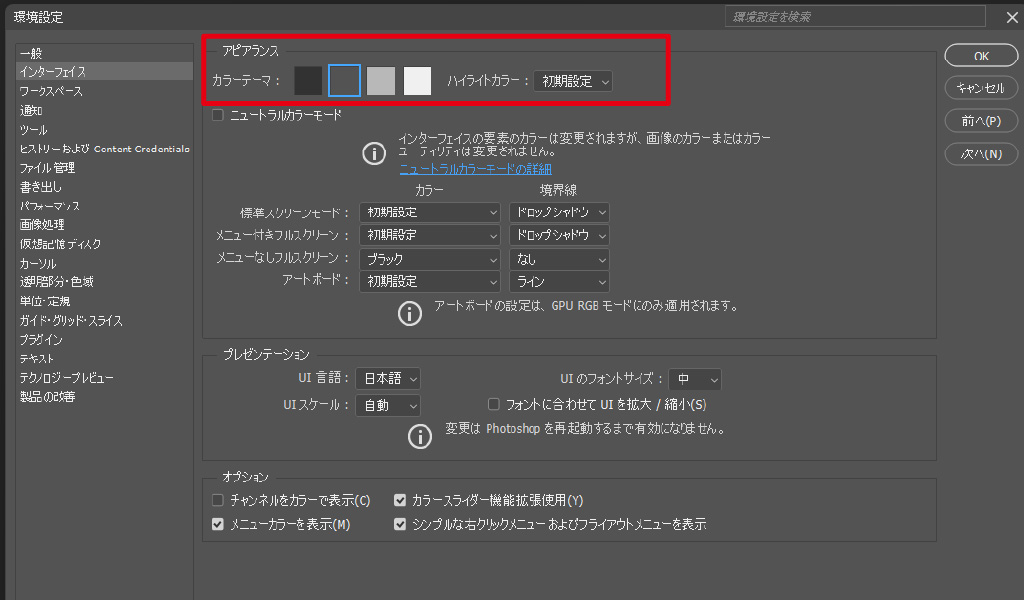Viewport: 1024px width, 600px height.
Task: Enable ニュートラルカラーモード checkbox
Action: pos(218,115)
